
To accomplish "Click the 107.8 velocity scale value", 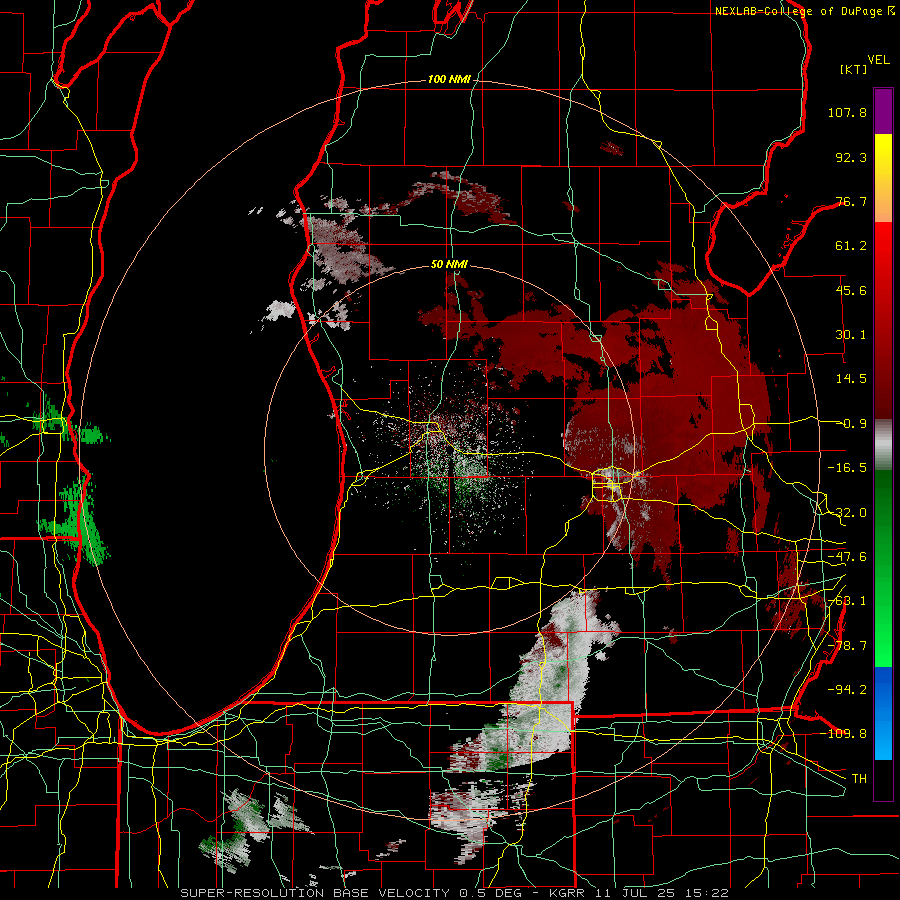I will pos(847,112).
